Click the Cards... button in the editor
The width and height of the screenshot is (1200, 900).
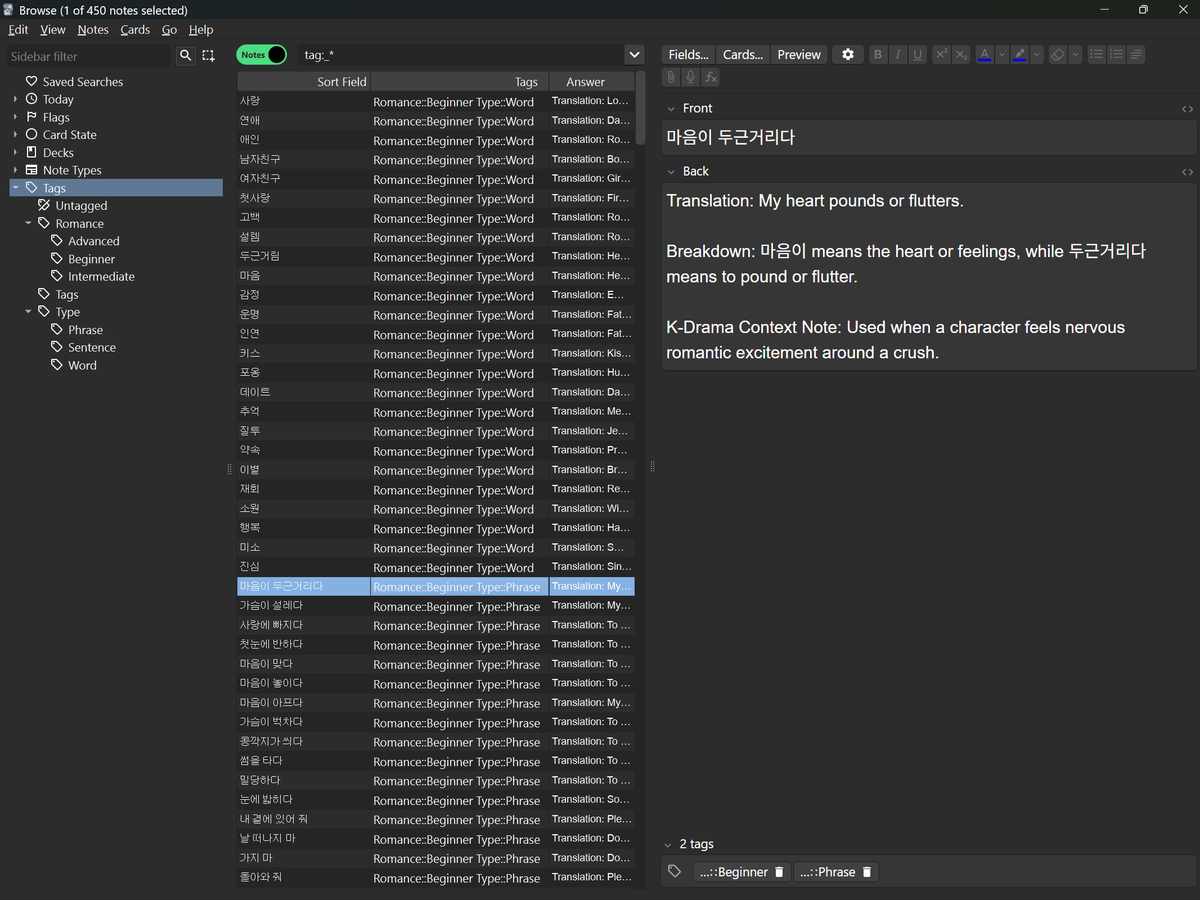tap(743, 55)
